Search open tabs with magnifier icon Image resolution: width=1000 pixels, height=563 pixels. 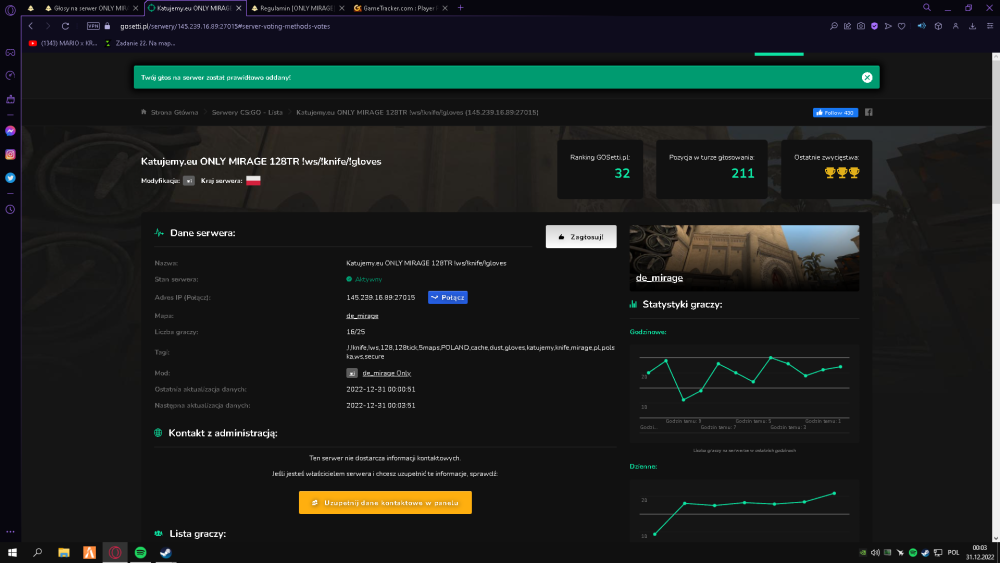pyautogui.click(x=927, y=8)
